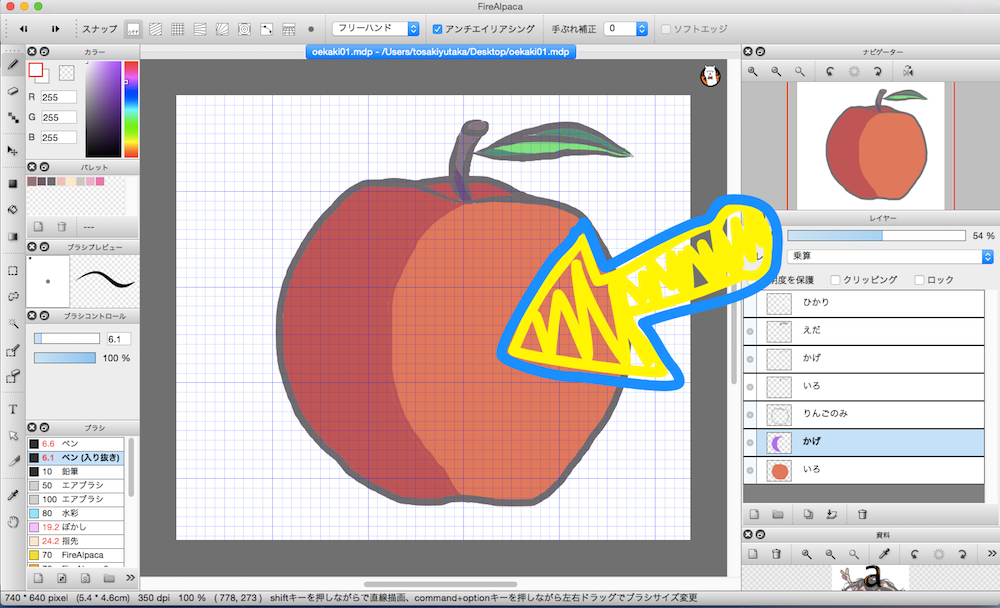The width and height of the screenshot is (1000, 608).
Task: Enable the perspective vanishing point snap
Action: click(222, 29)
